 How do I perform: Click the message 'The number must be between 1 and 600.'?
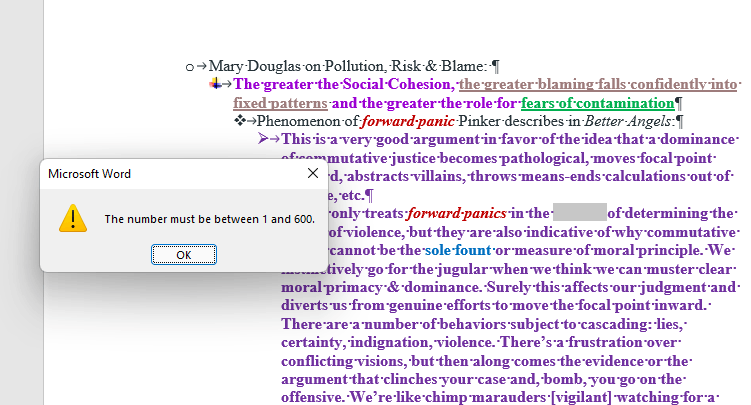click(x=210, y=219)
